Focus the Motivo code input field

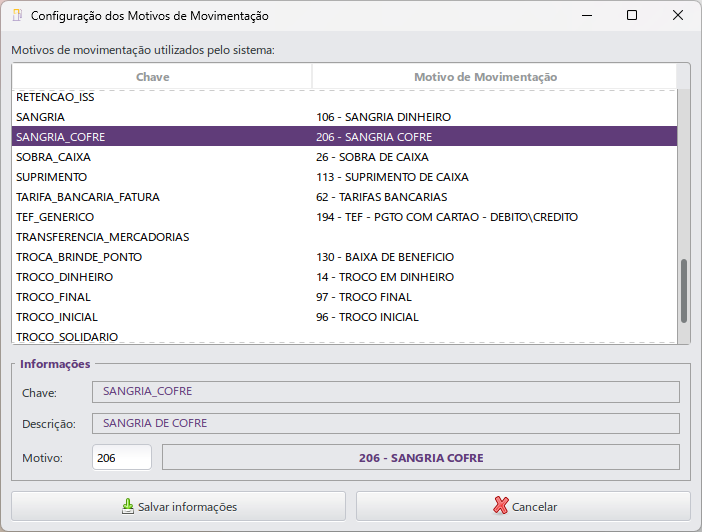pyautogui.click(x=121, y=457)
